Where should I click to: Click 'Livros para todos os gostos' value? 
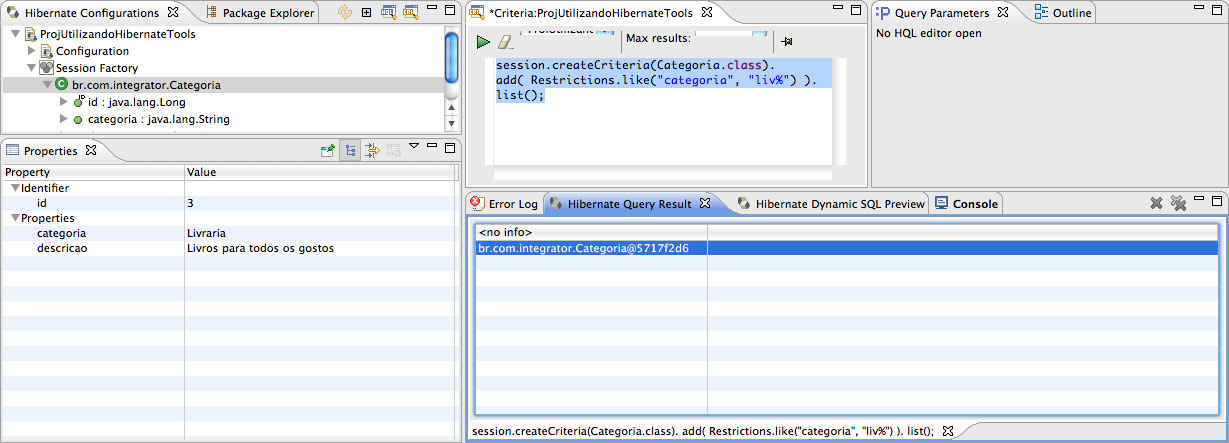(x=260, y=247)
